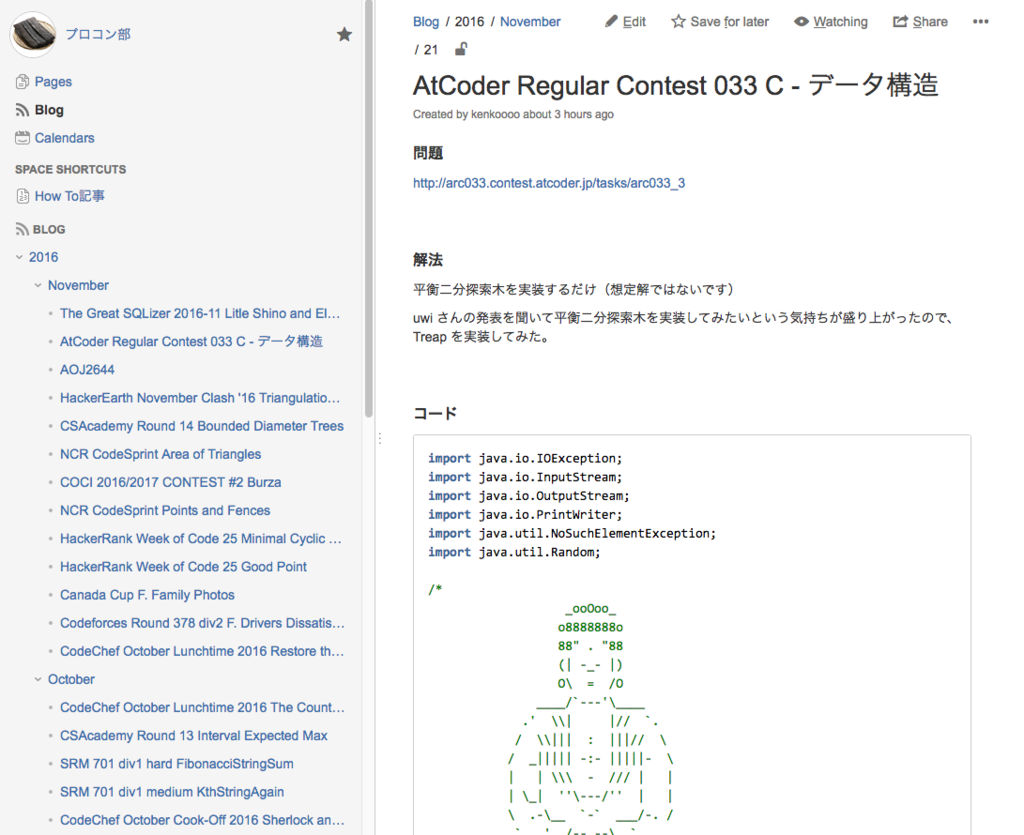Image resolution: width=1024 pixels, height=835 pixels.
Task: Go to November in the breadcrumb
Action: (x=530, y=22)
